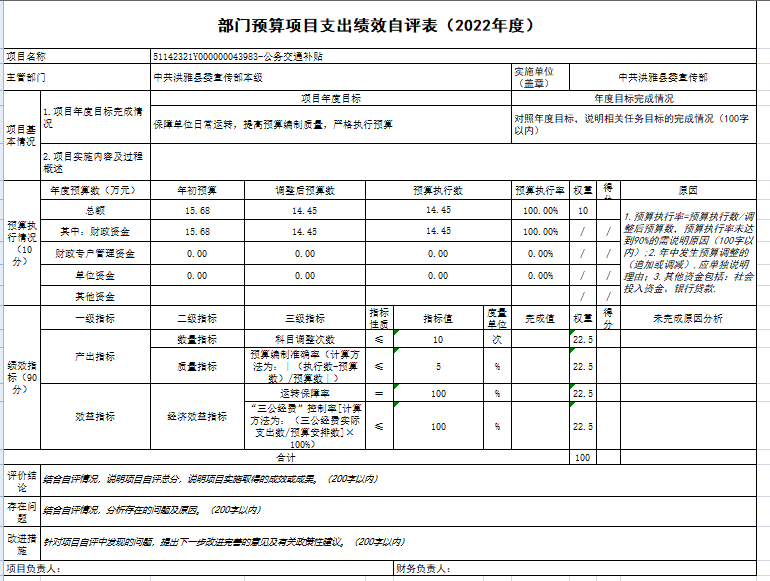Click the 项目名称 label cell
The image size is (770, 581).
tap(77, 56)
